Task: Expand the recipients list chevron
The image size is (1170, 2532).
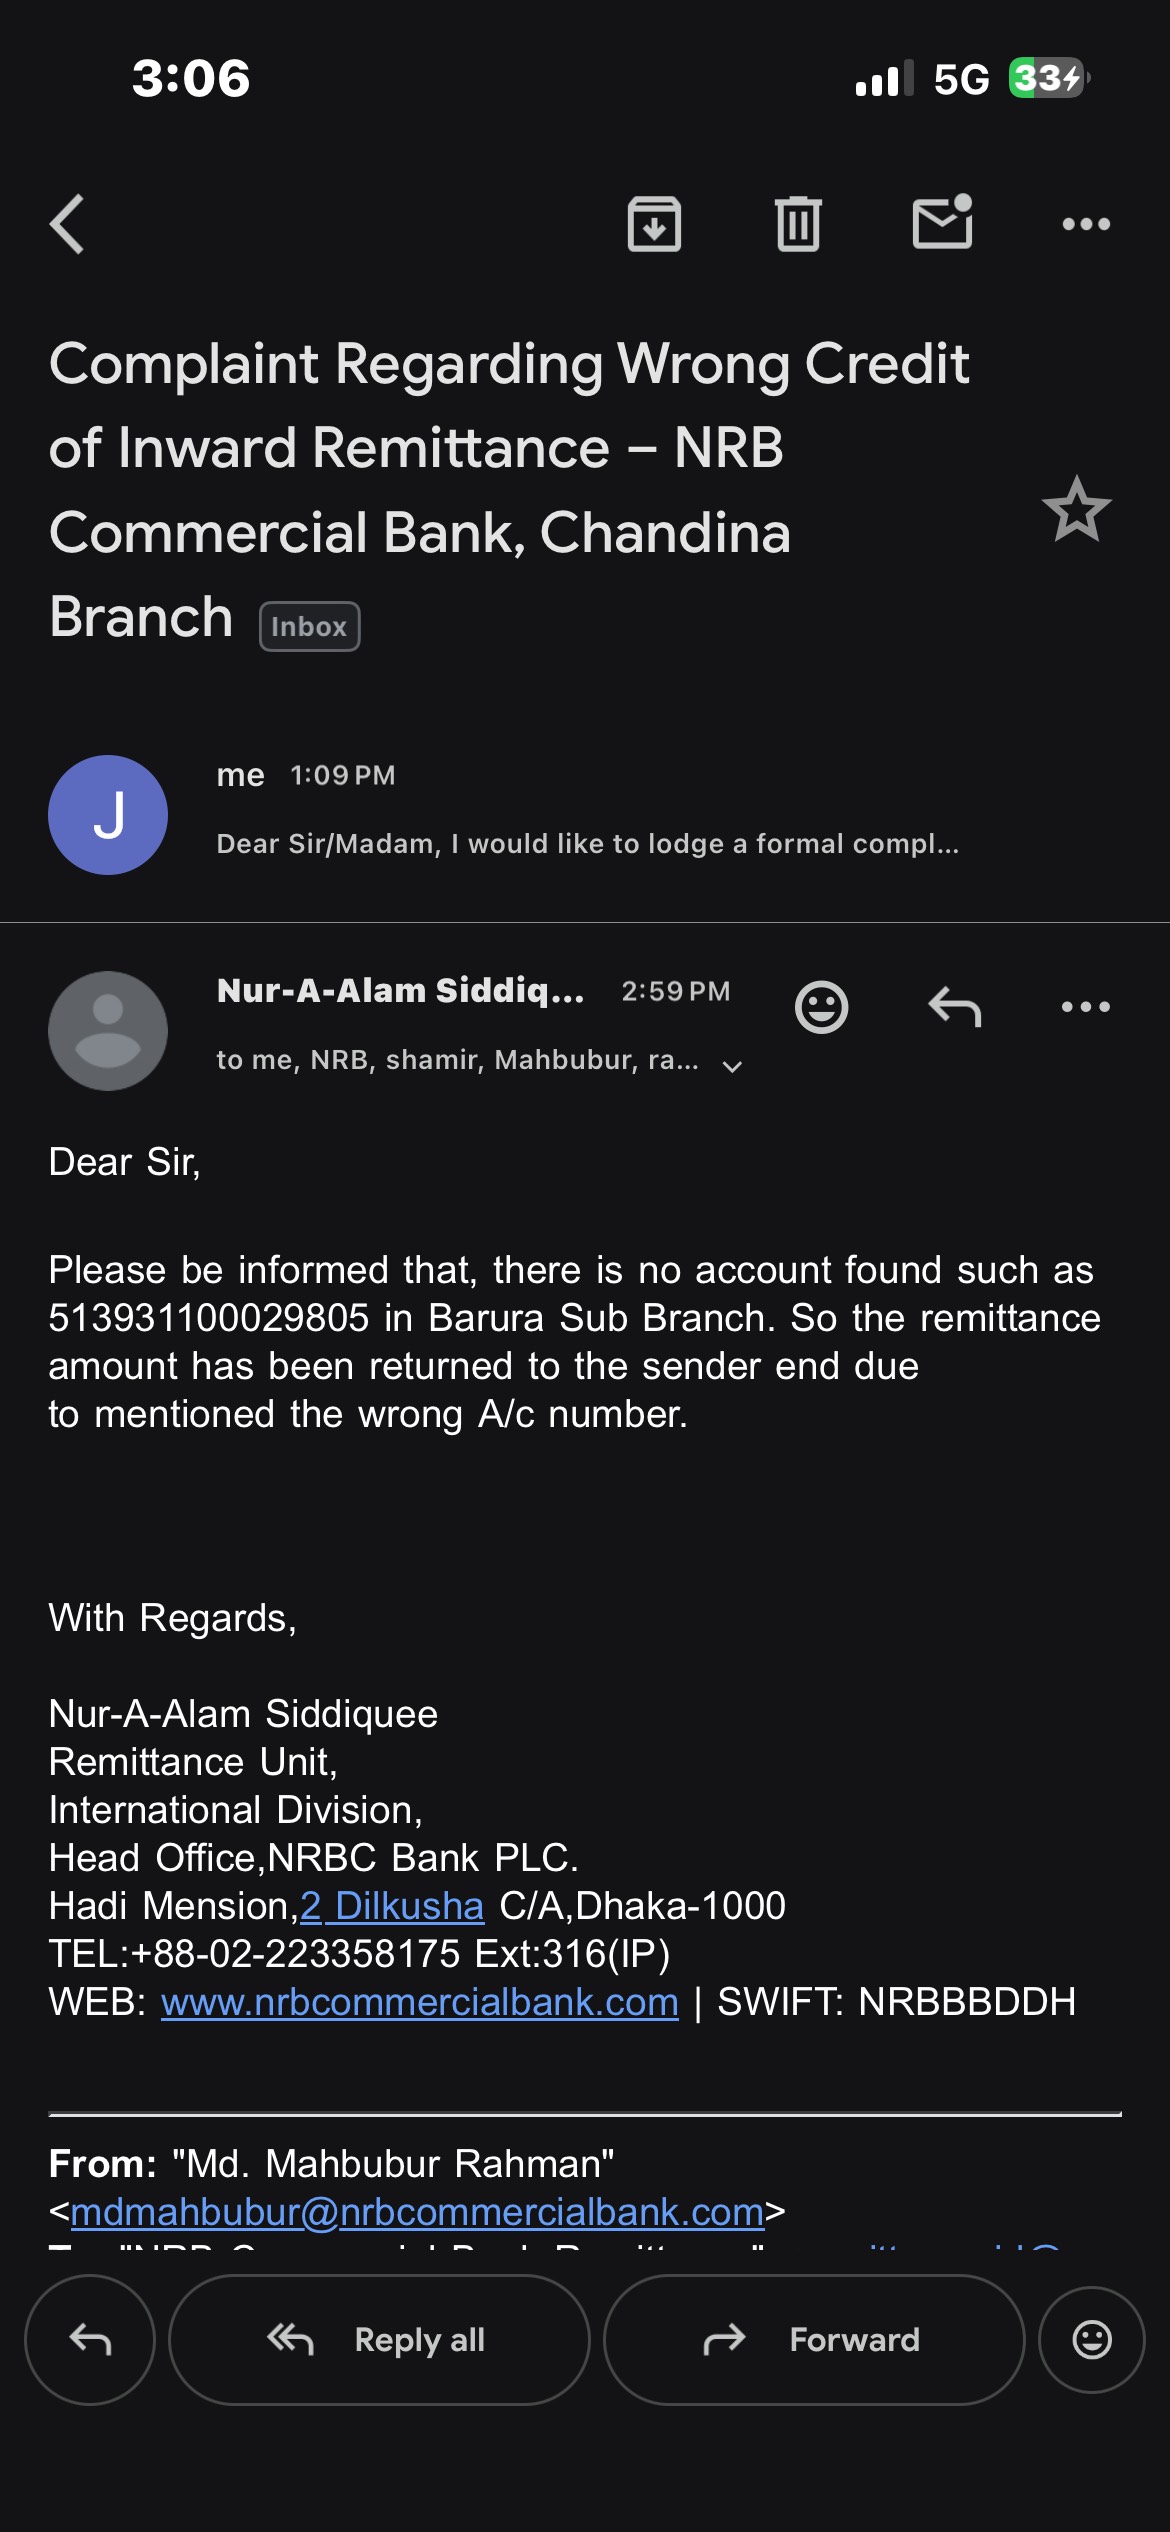Action: click(732, 1066)
